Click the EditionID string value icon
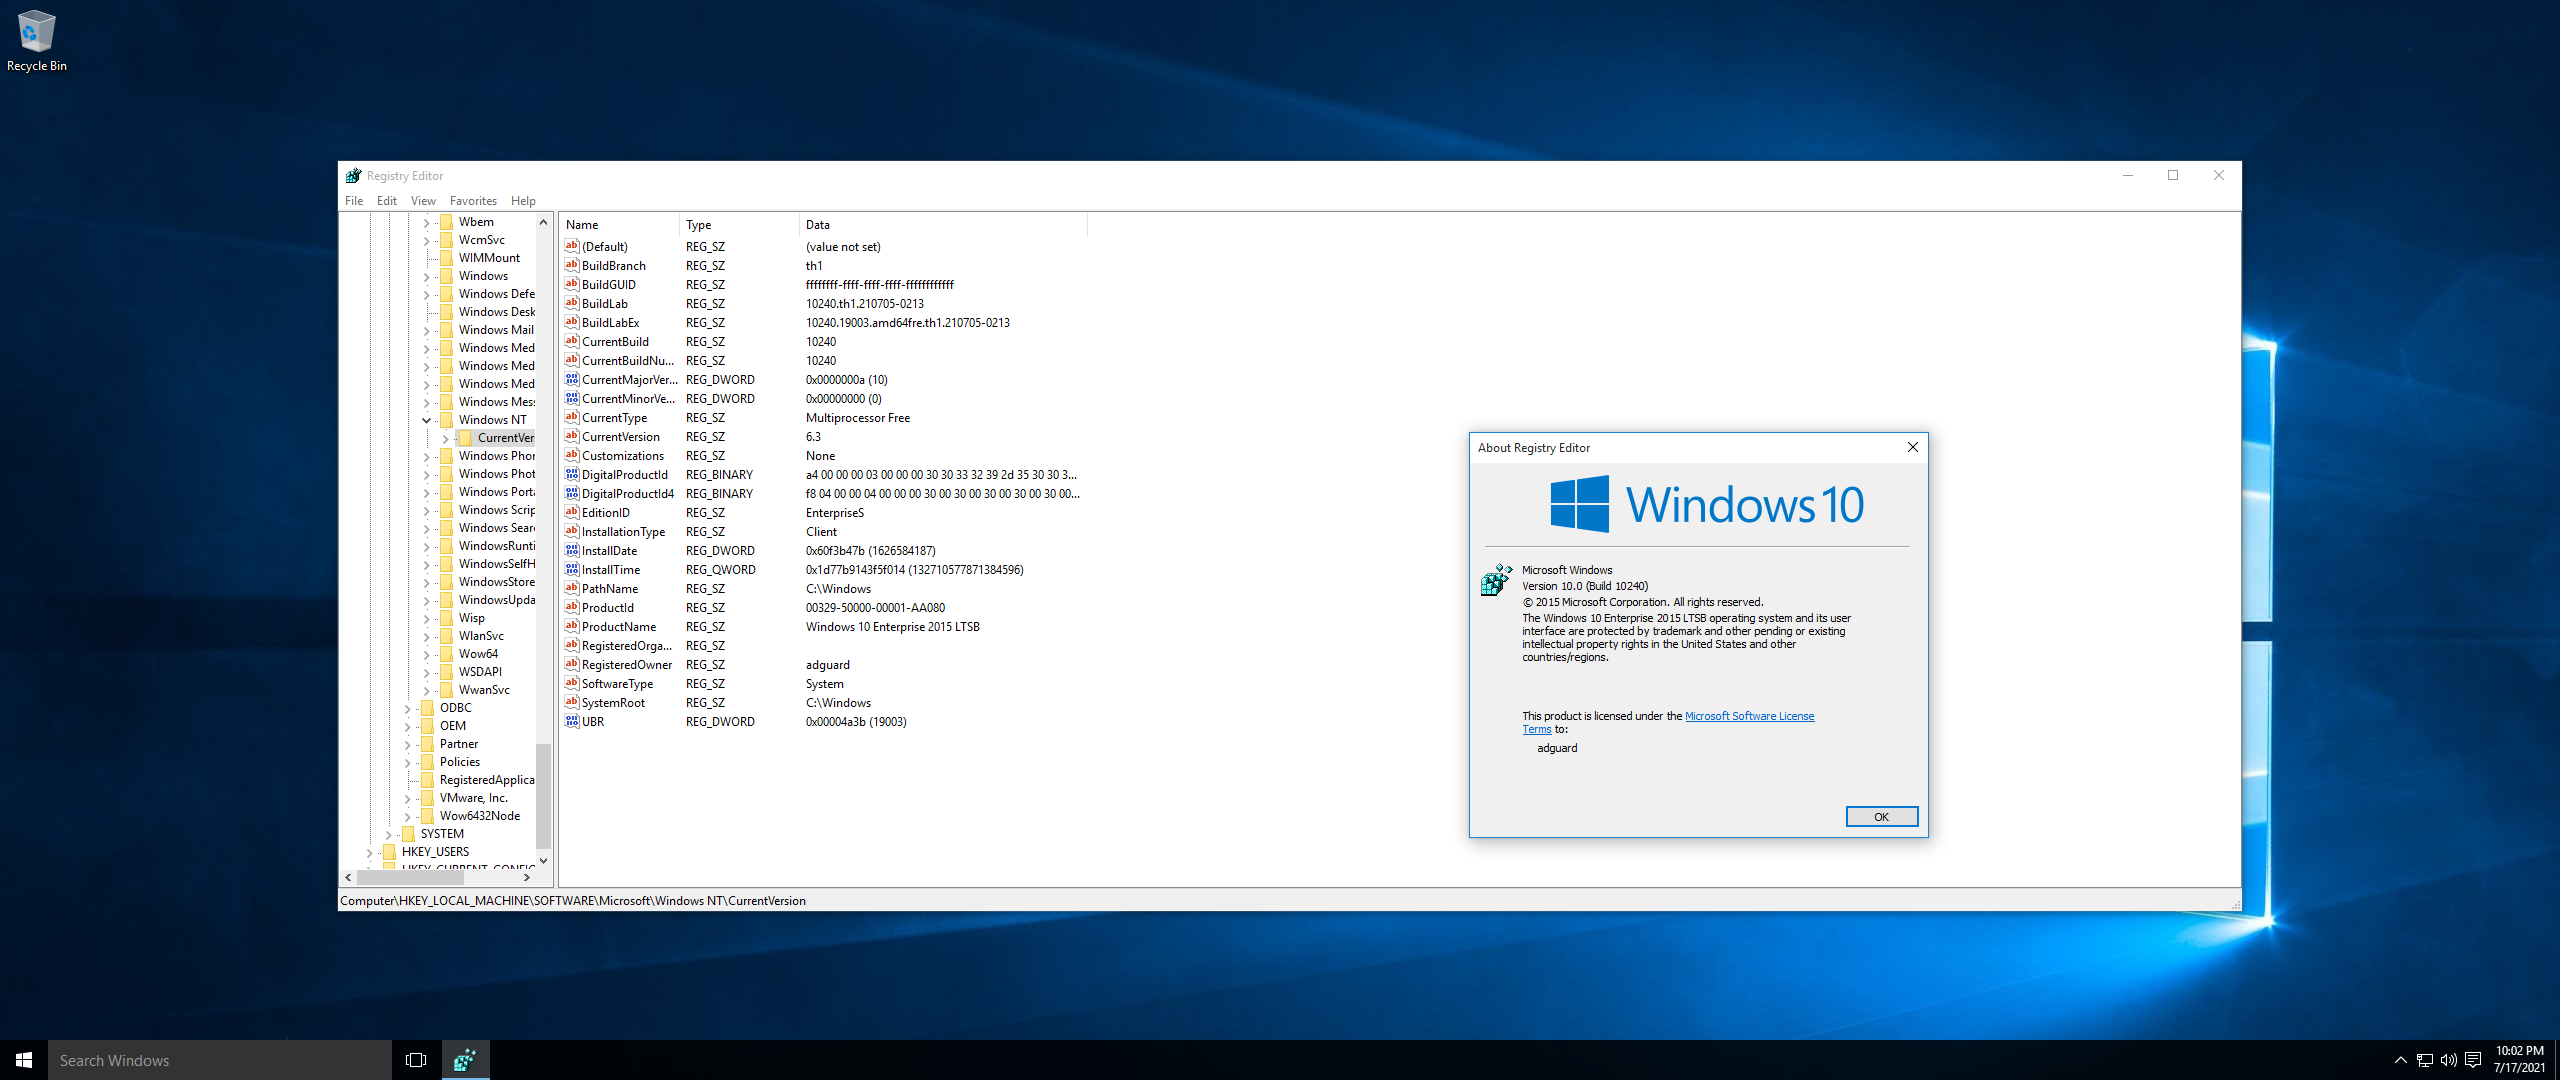 coord(572,513)
